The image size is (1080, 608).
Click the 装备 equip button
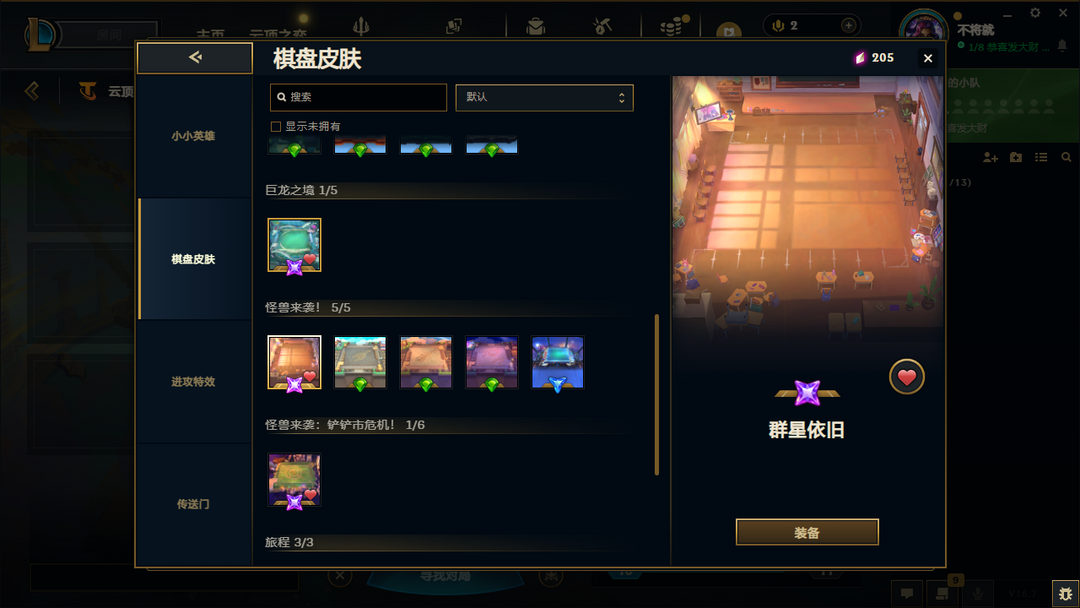[x=807, y=532]
